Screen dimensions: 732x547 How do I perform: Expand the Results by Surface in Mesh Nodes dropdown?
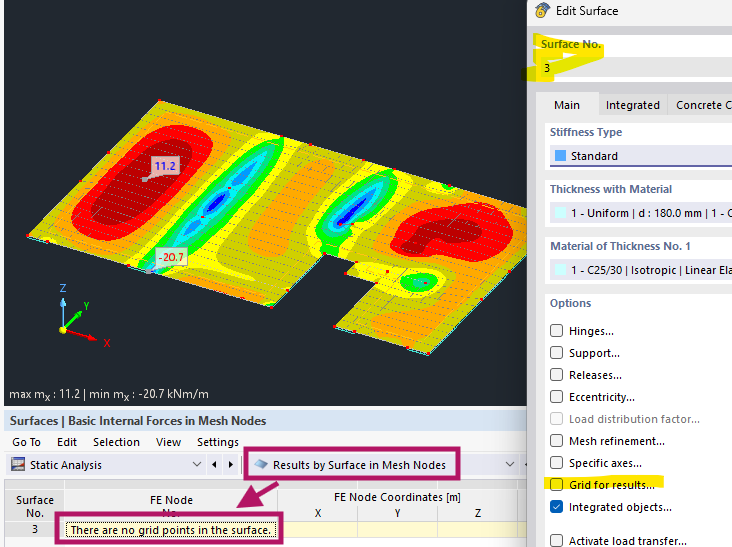click(x=510, y=465)
